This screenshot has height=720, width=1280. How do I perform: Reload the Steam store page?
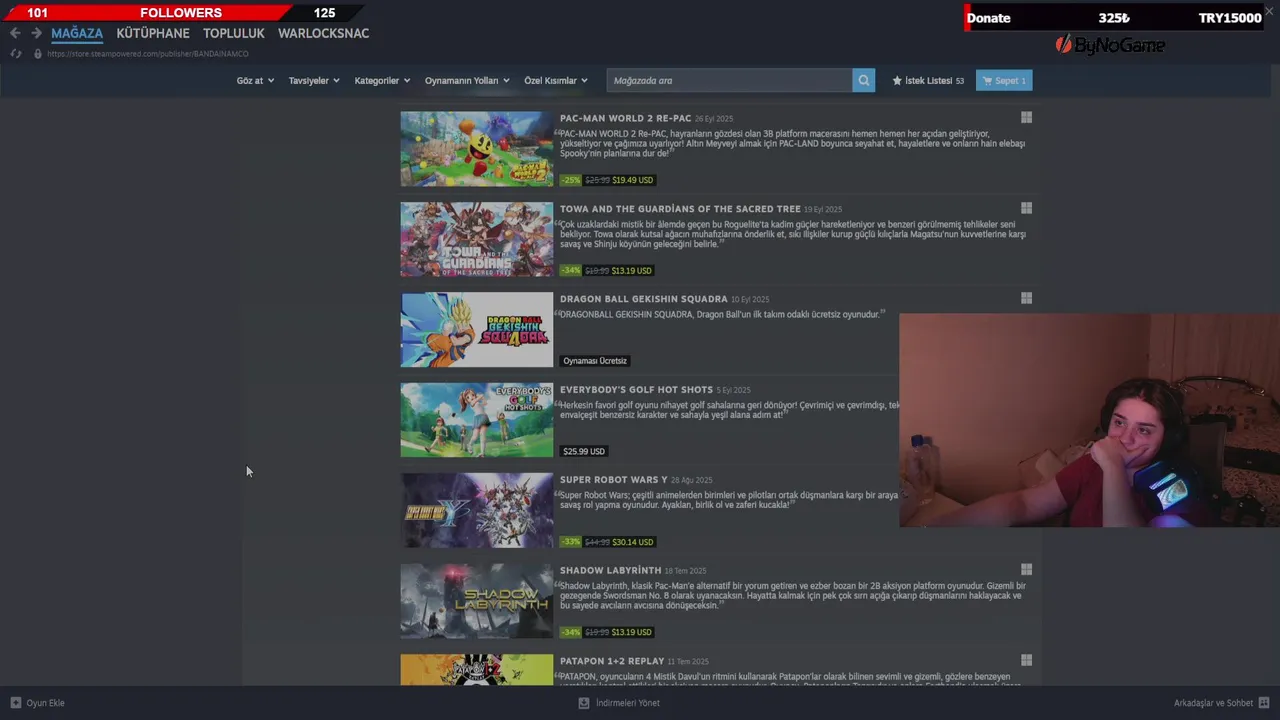pyautogui.click(x=16, y=54)
